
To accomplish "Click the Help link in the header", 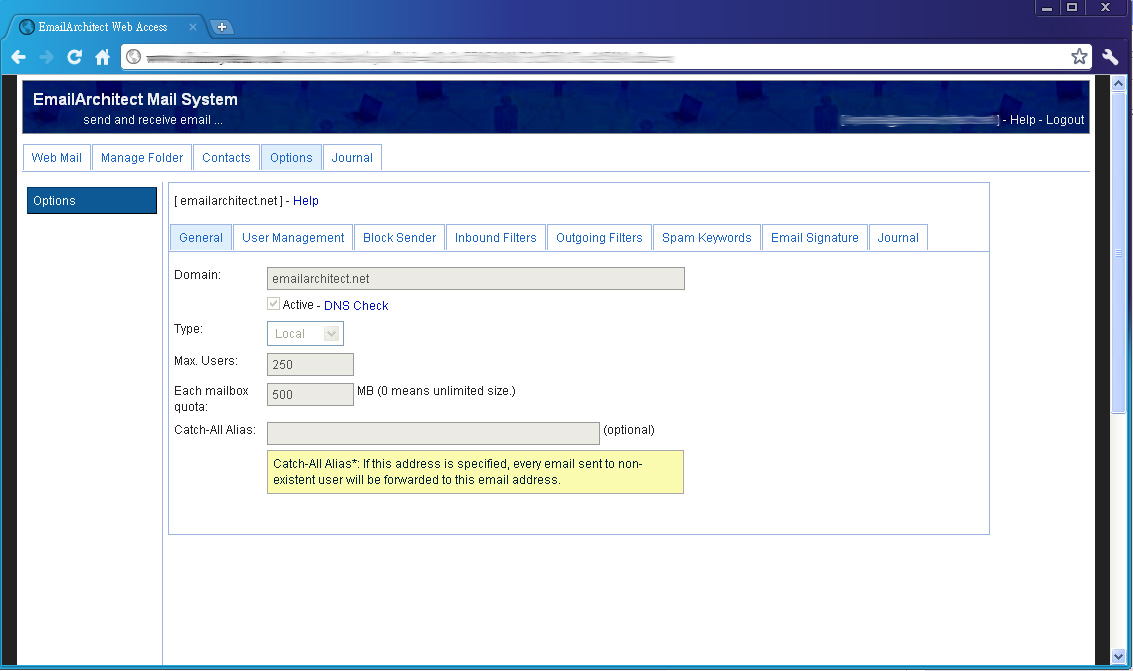I will [1022, 120].
